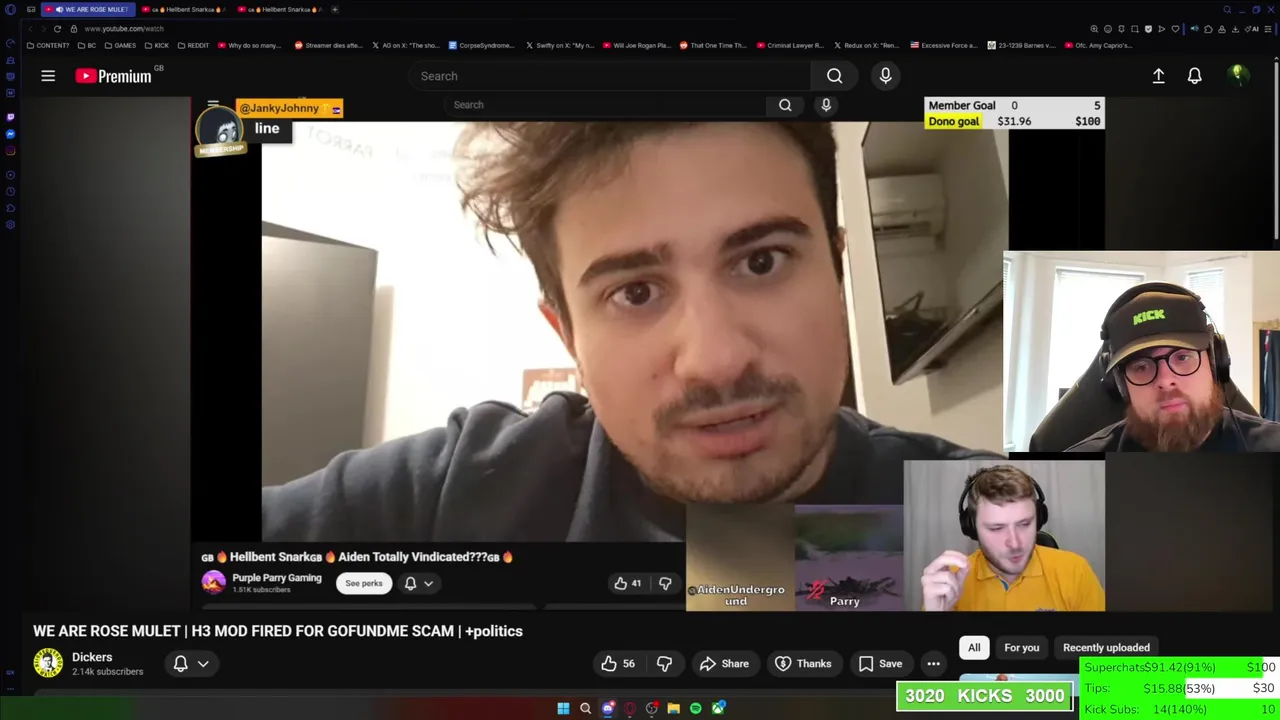
Task: Open the account avatar menu
Action: coord(1237,75)
